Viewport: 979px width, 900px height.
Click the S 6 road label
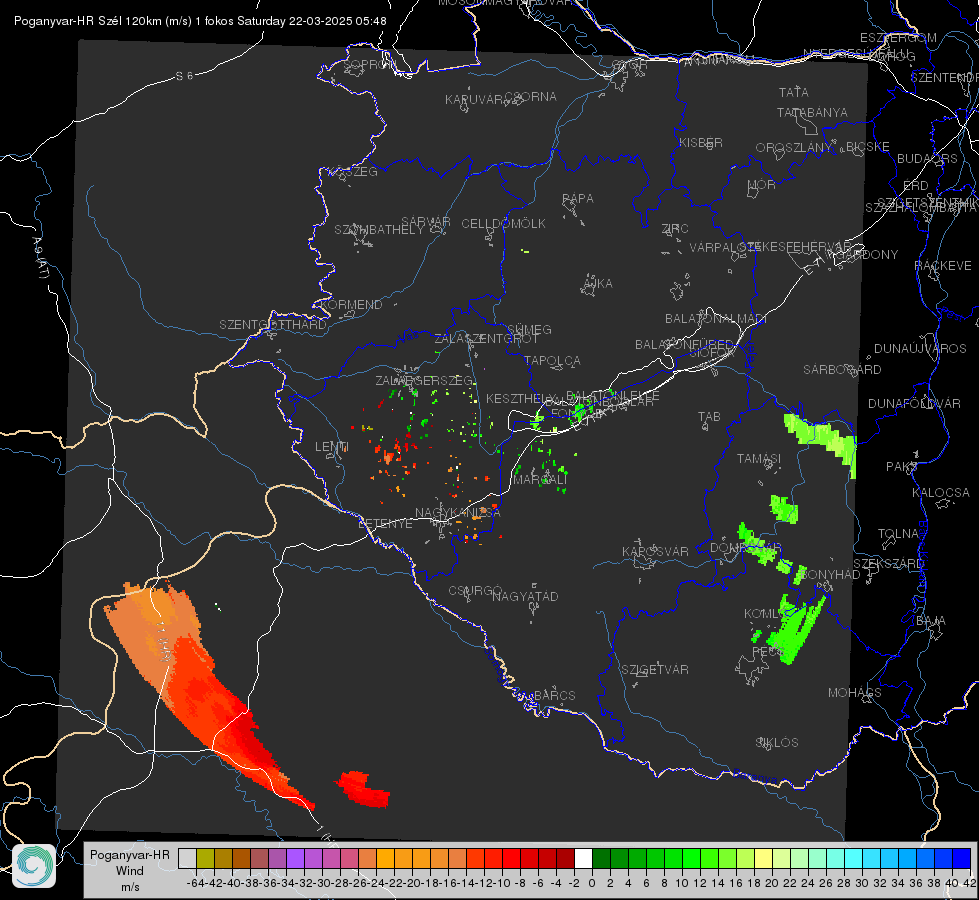tap(184, 76)
